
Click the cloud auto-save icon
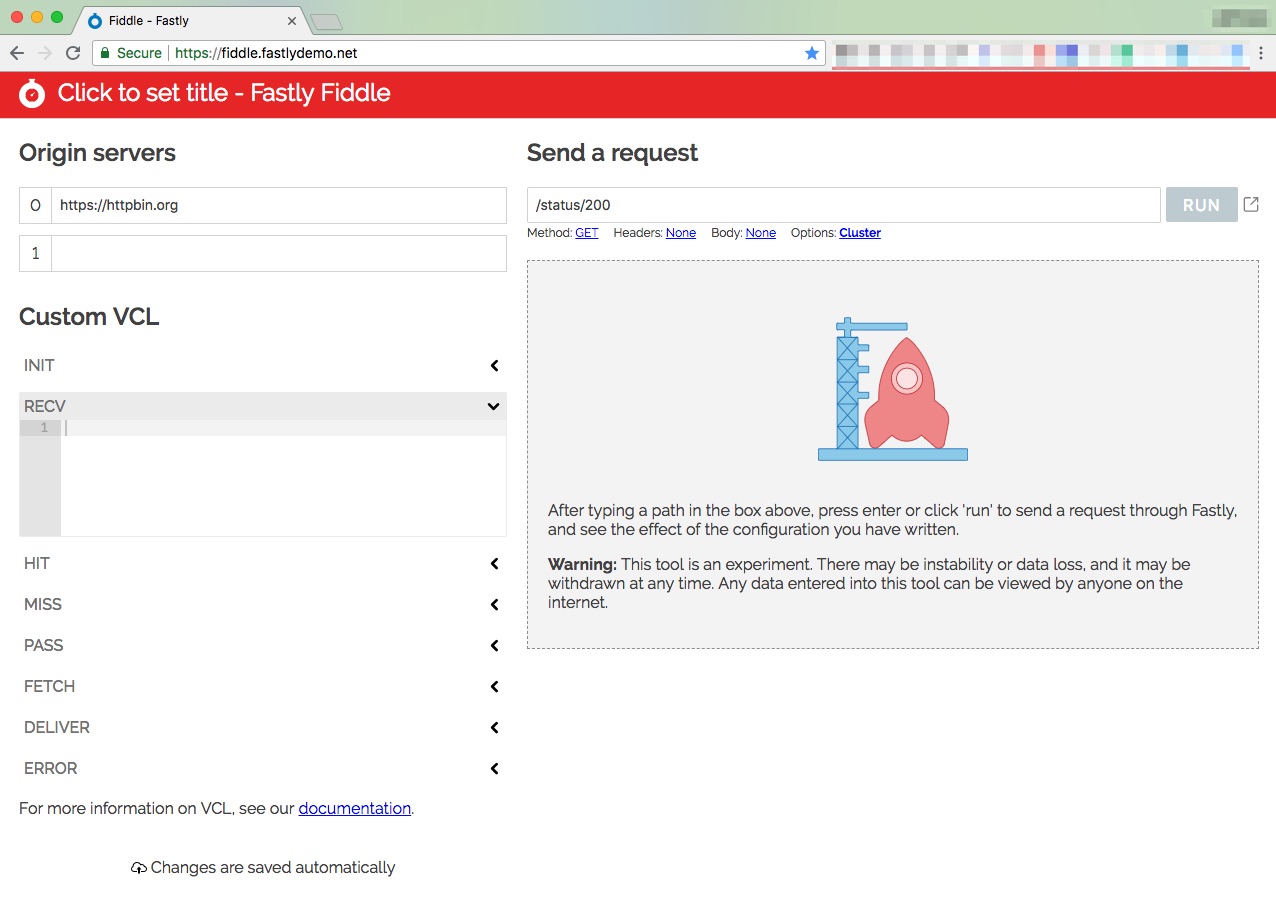138,867
